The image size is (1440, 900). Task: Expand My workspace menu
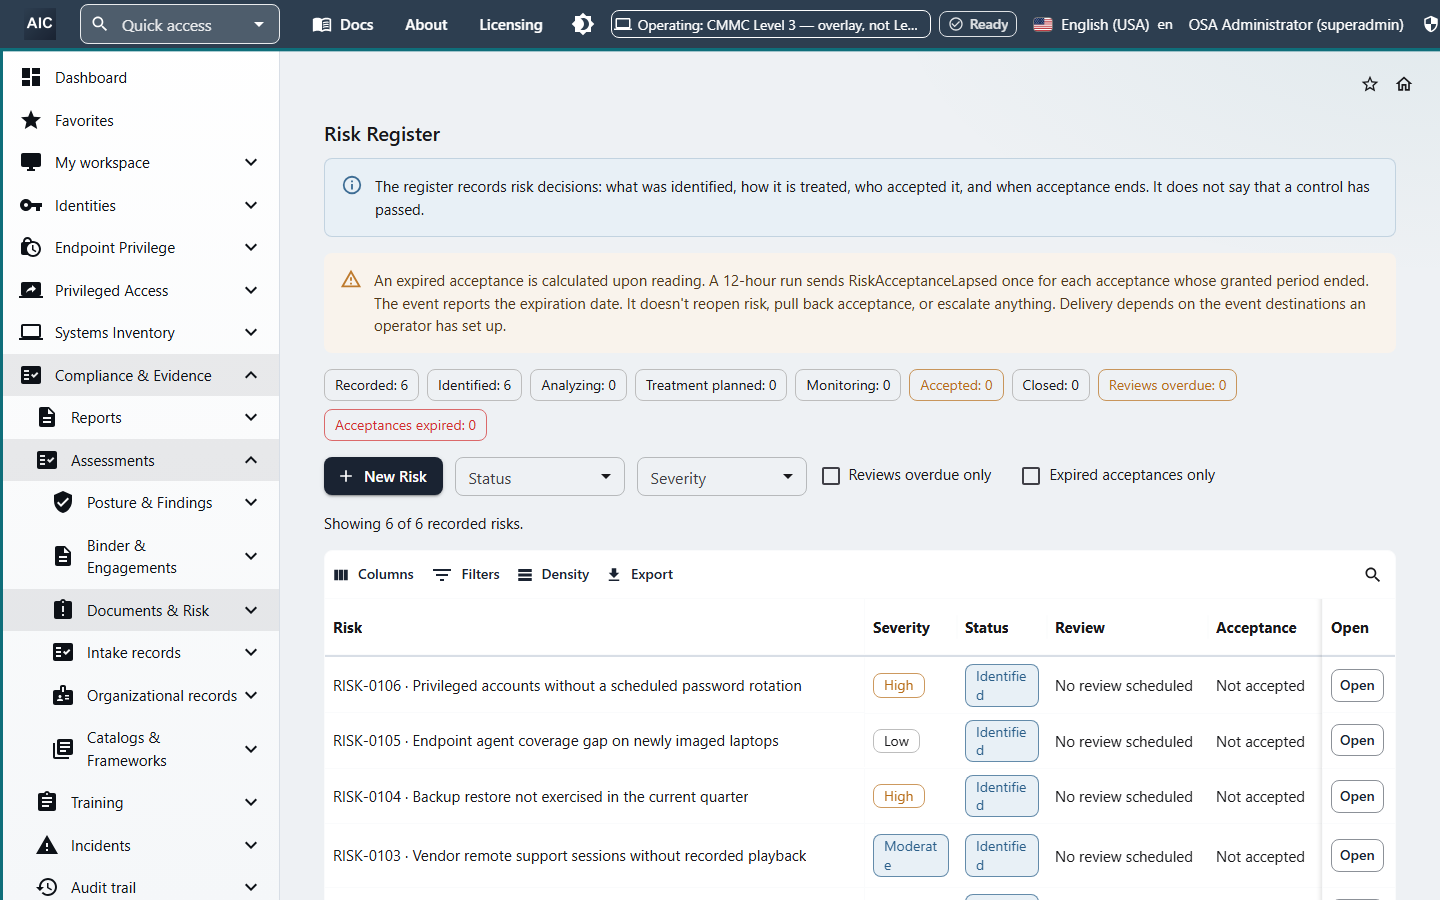[x=141, y=162]
